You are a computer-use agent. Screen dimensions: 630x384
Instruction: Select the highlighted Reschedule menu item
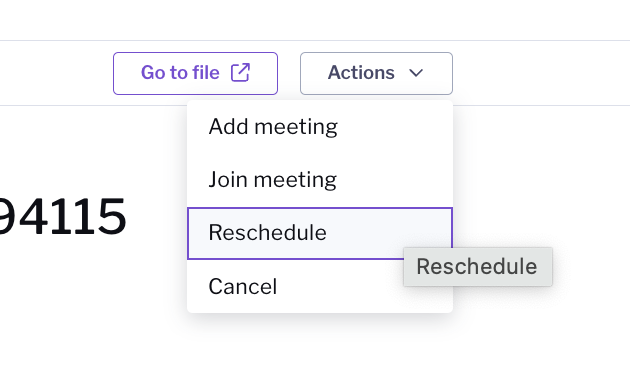(320, 233)
